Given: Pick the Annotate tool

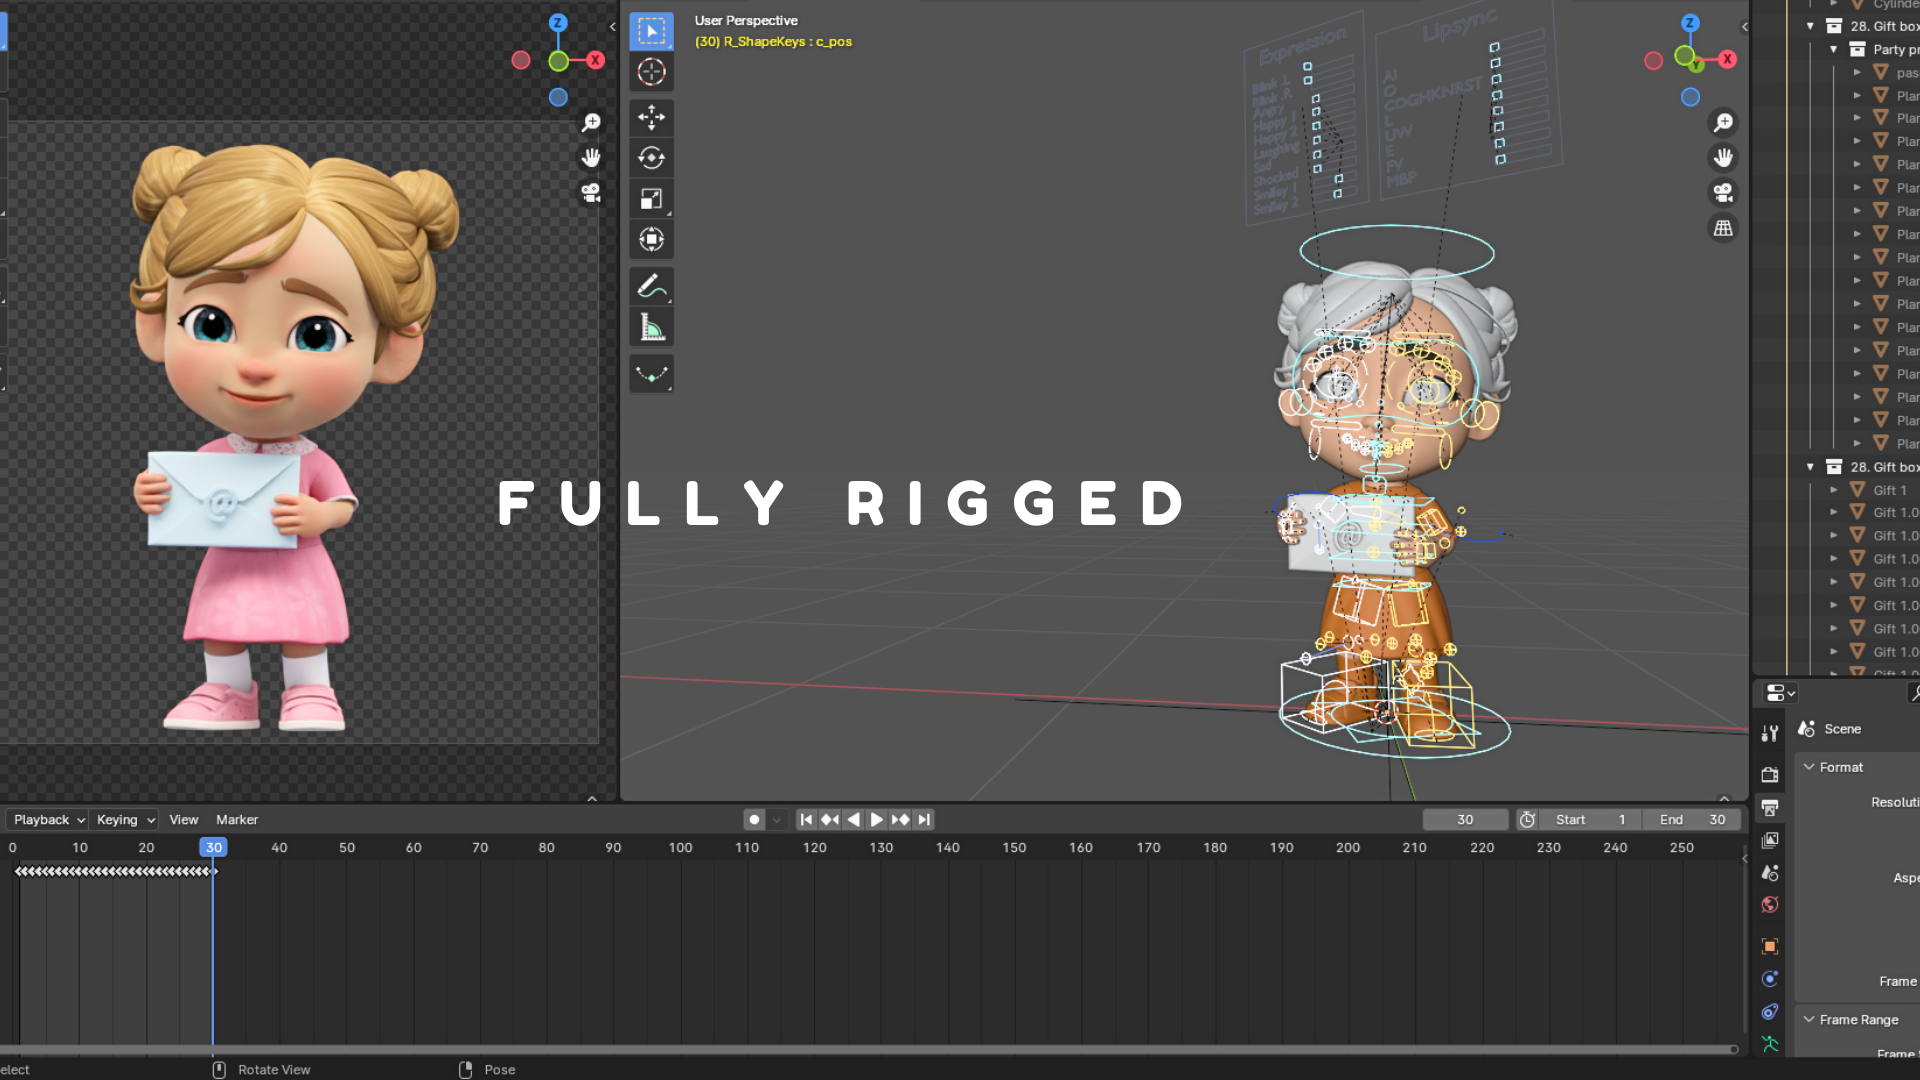Looking at the screenshot, I should coord(651,286).
